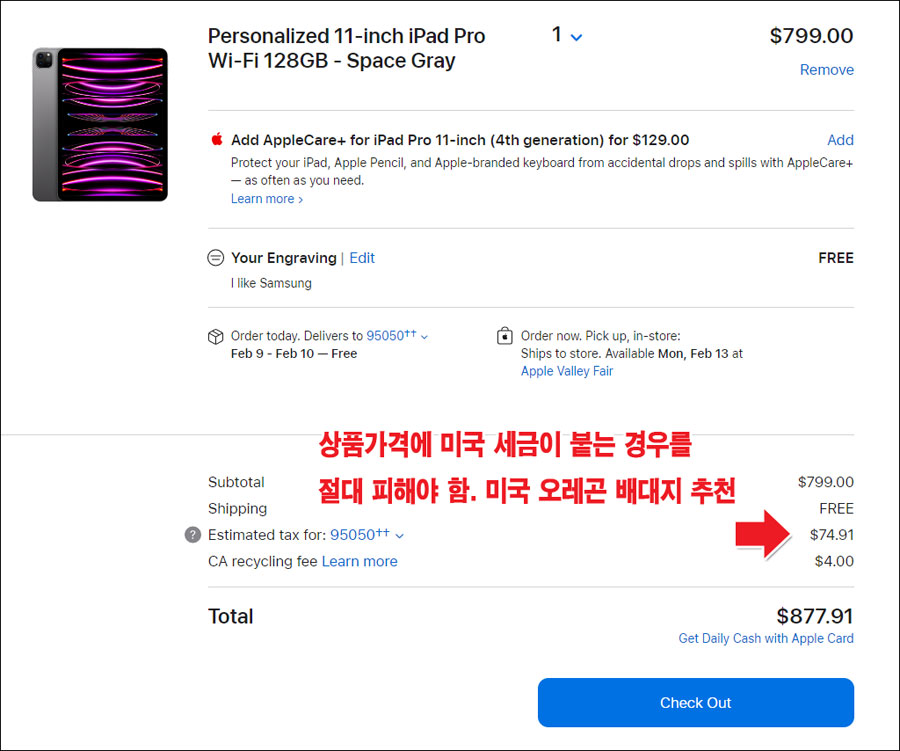
Task: Click the iPad Pro product image
Action: point(100,125)
